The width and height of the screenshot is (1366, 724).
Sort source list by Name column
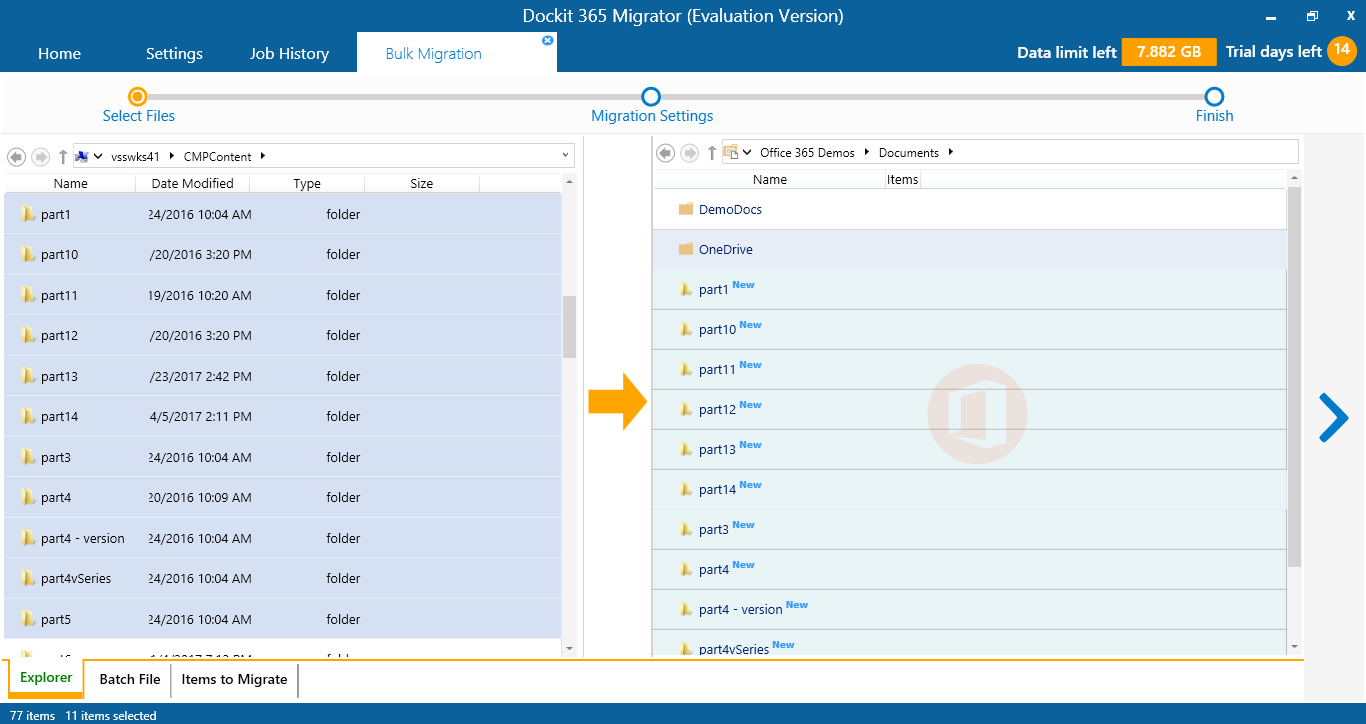coord(70,183)
